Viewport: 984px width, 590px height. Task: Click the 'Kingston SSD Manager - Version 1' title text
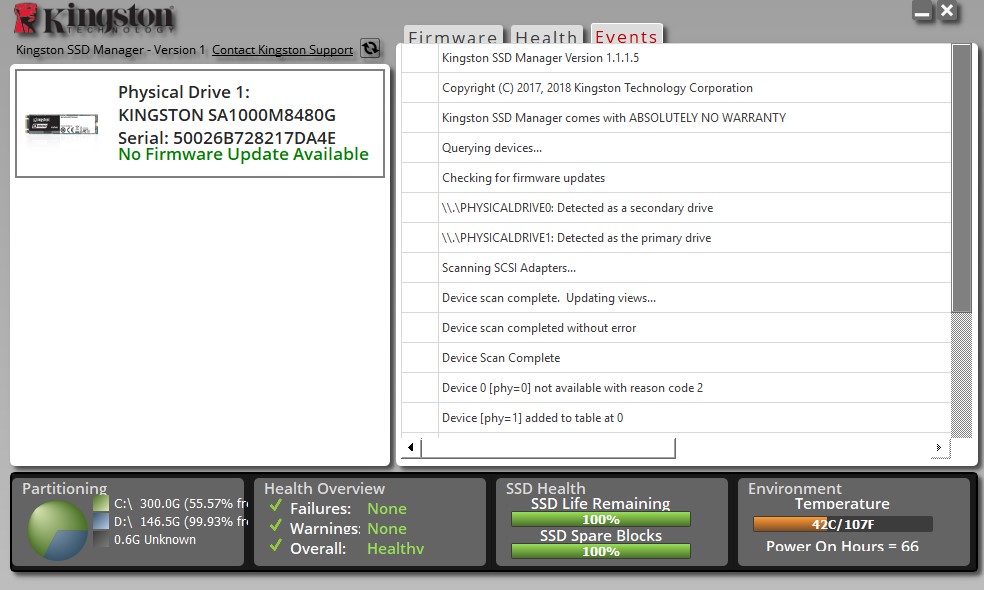110,50
